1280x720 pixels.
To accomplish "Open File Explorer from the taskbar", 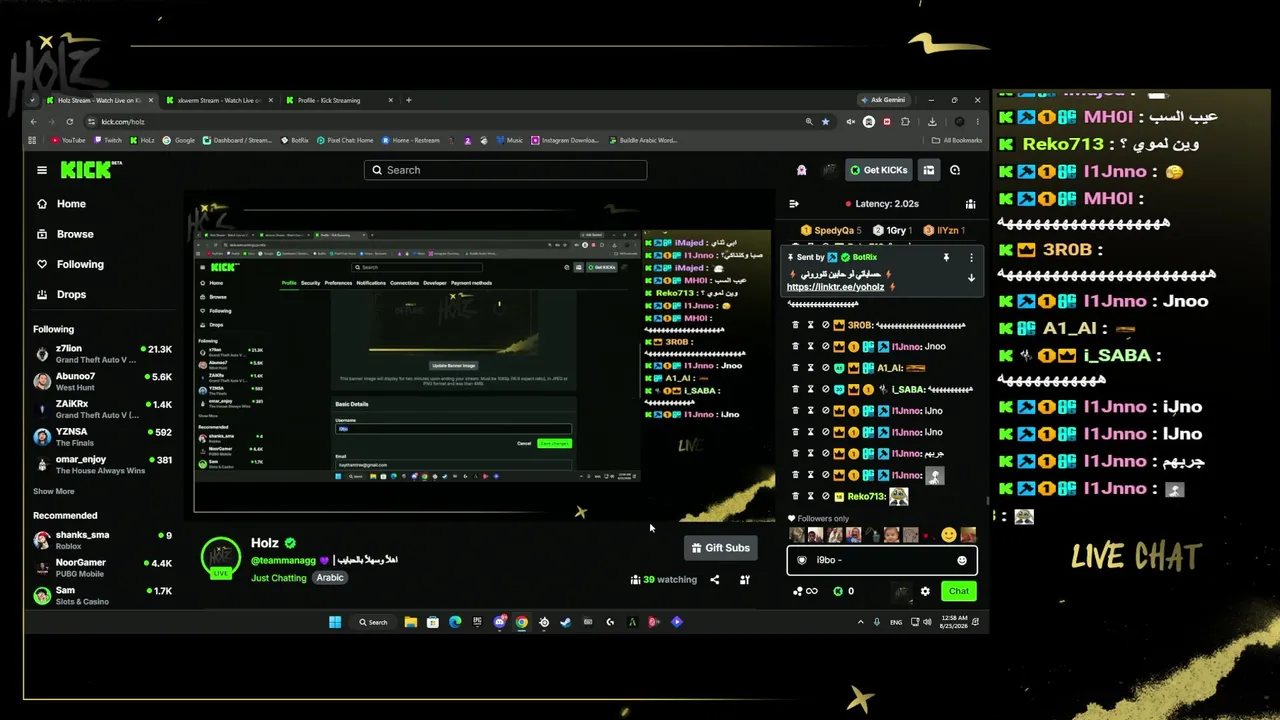I will click(410, 622).
